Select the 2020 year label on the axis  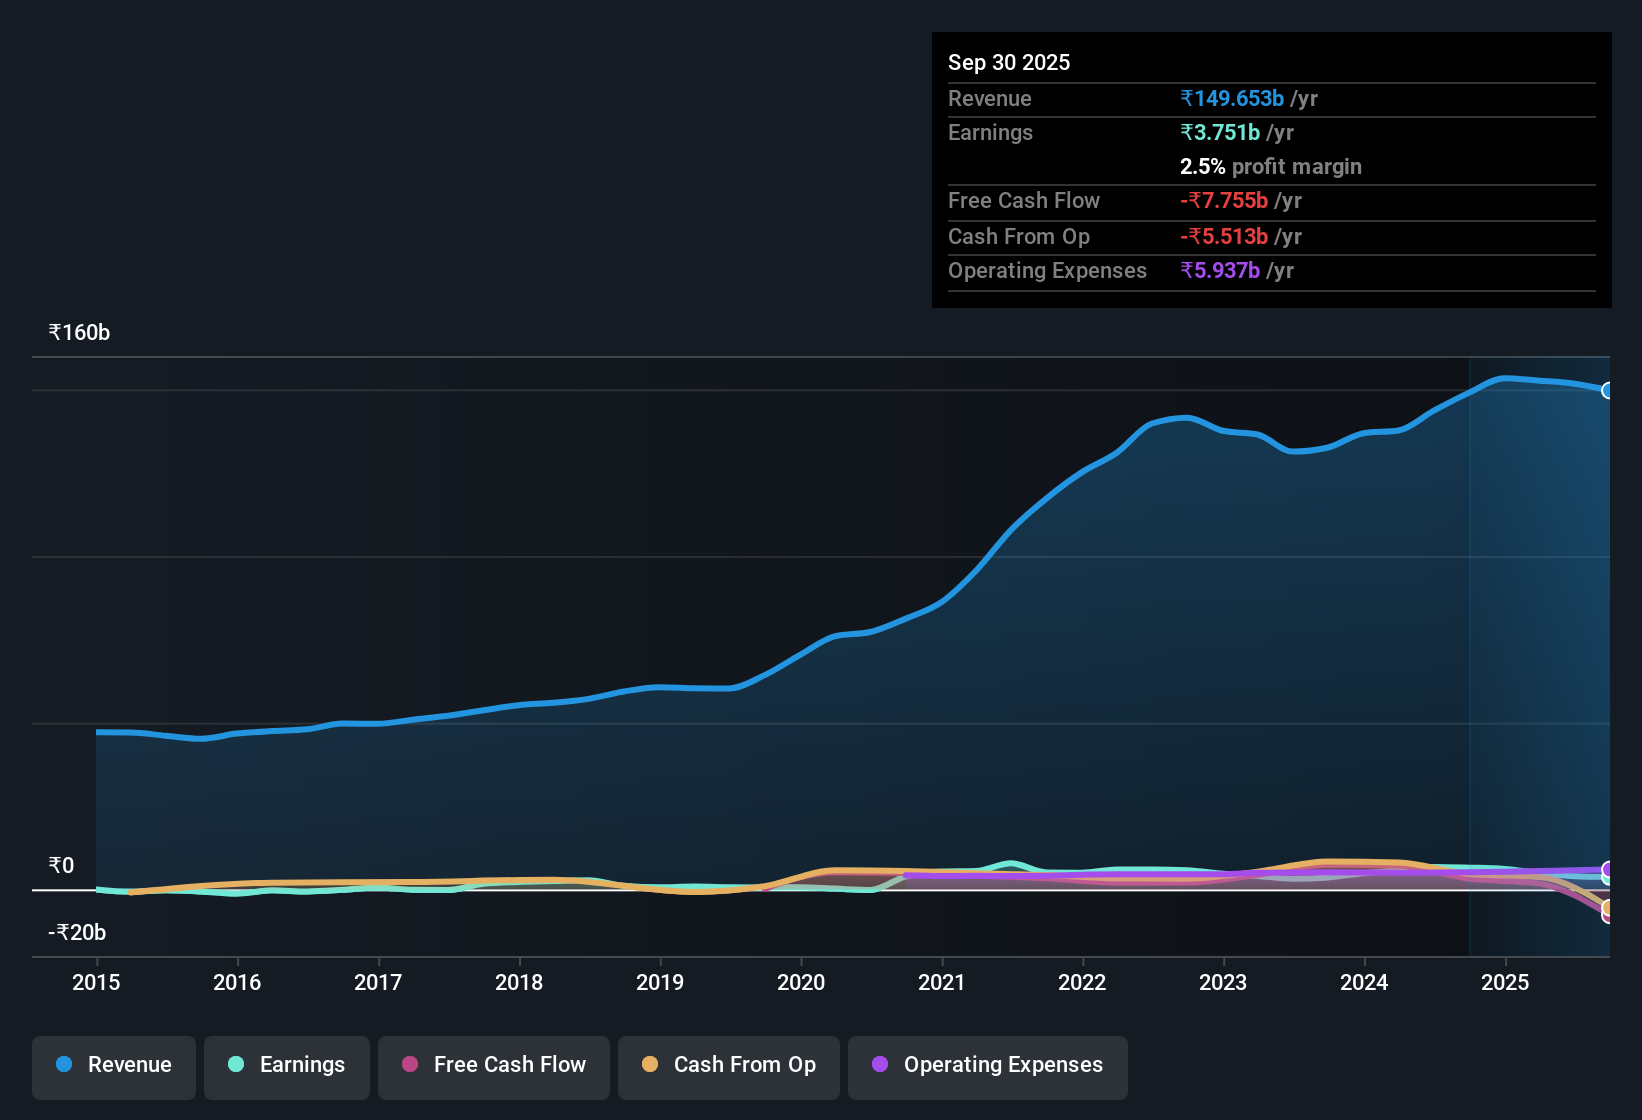tap(801, 983)
